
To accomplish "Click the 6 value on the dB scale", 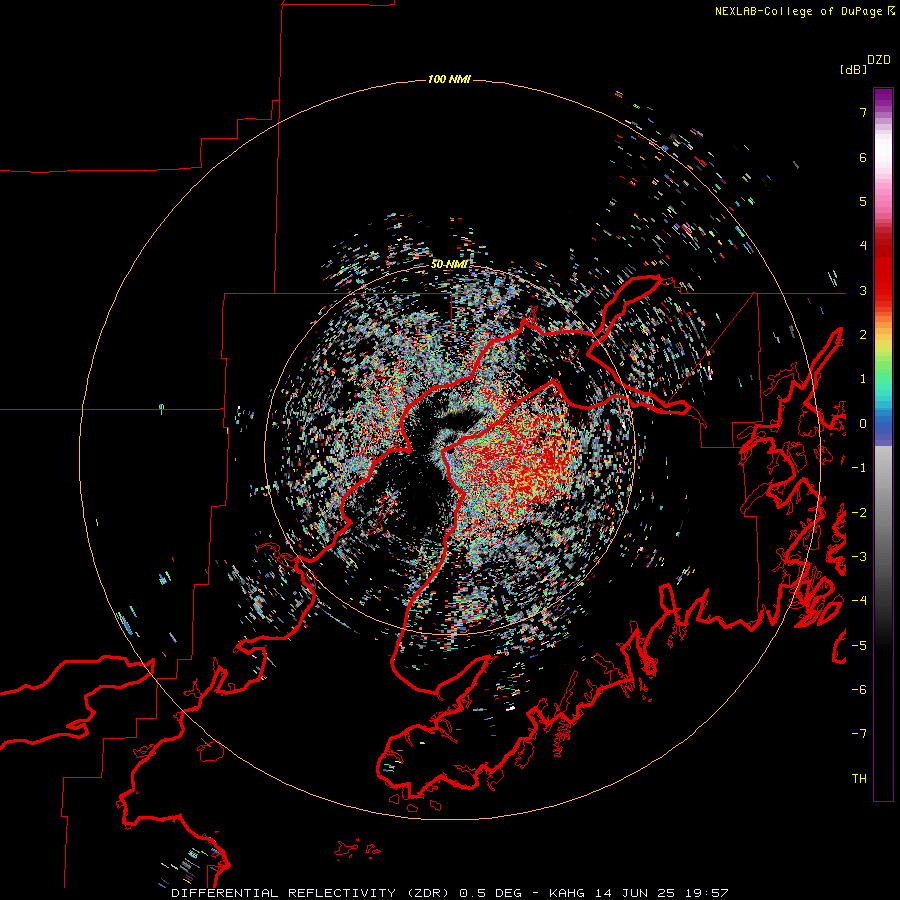I will [863, 157].
